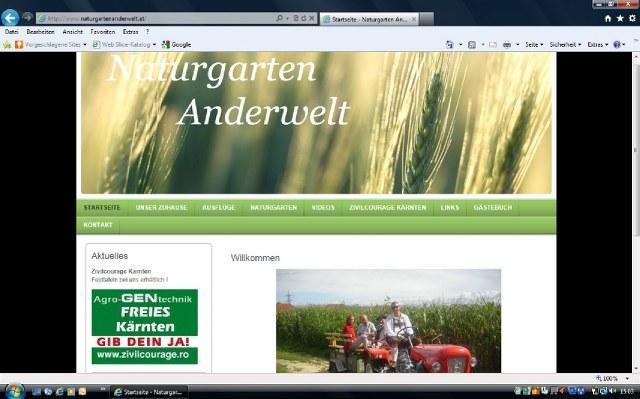Open the Zivilcourage Kärnten navigation link
The image size is (640, 399).
(x=387, y=208)
